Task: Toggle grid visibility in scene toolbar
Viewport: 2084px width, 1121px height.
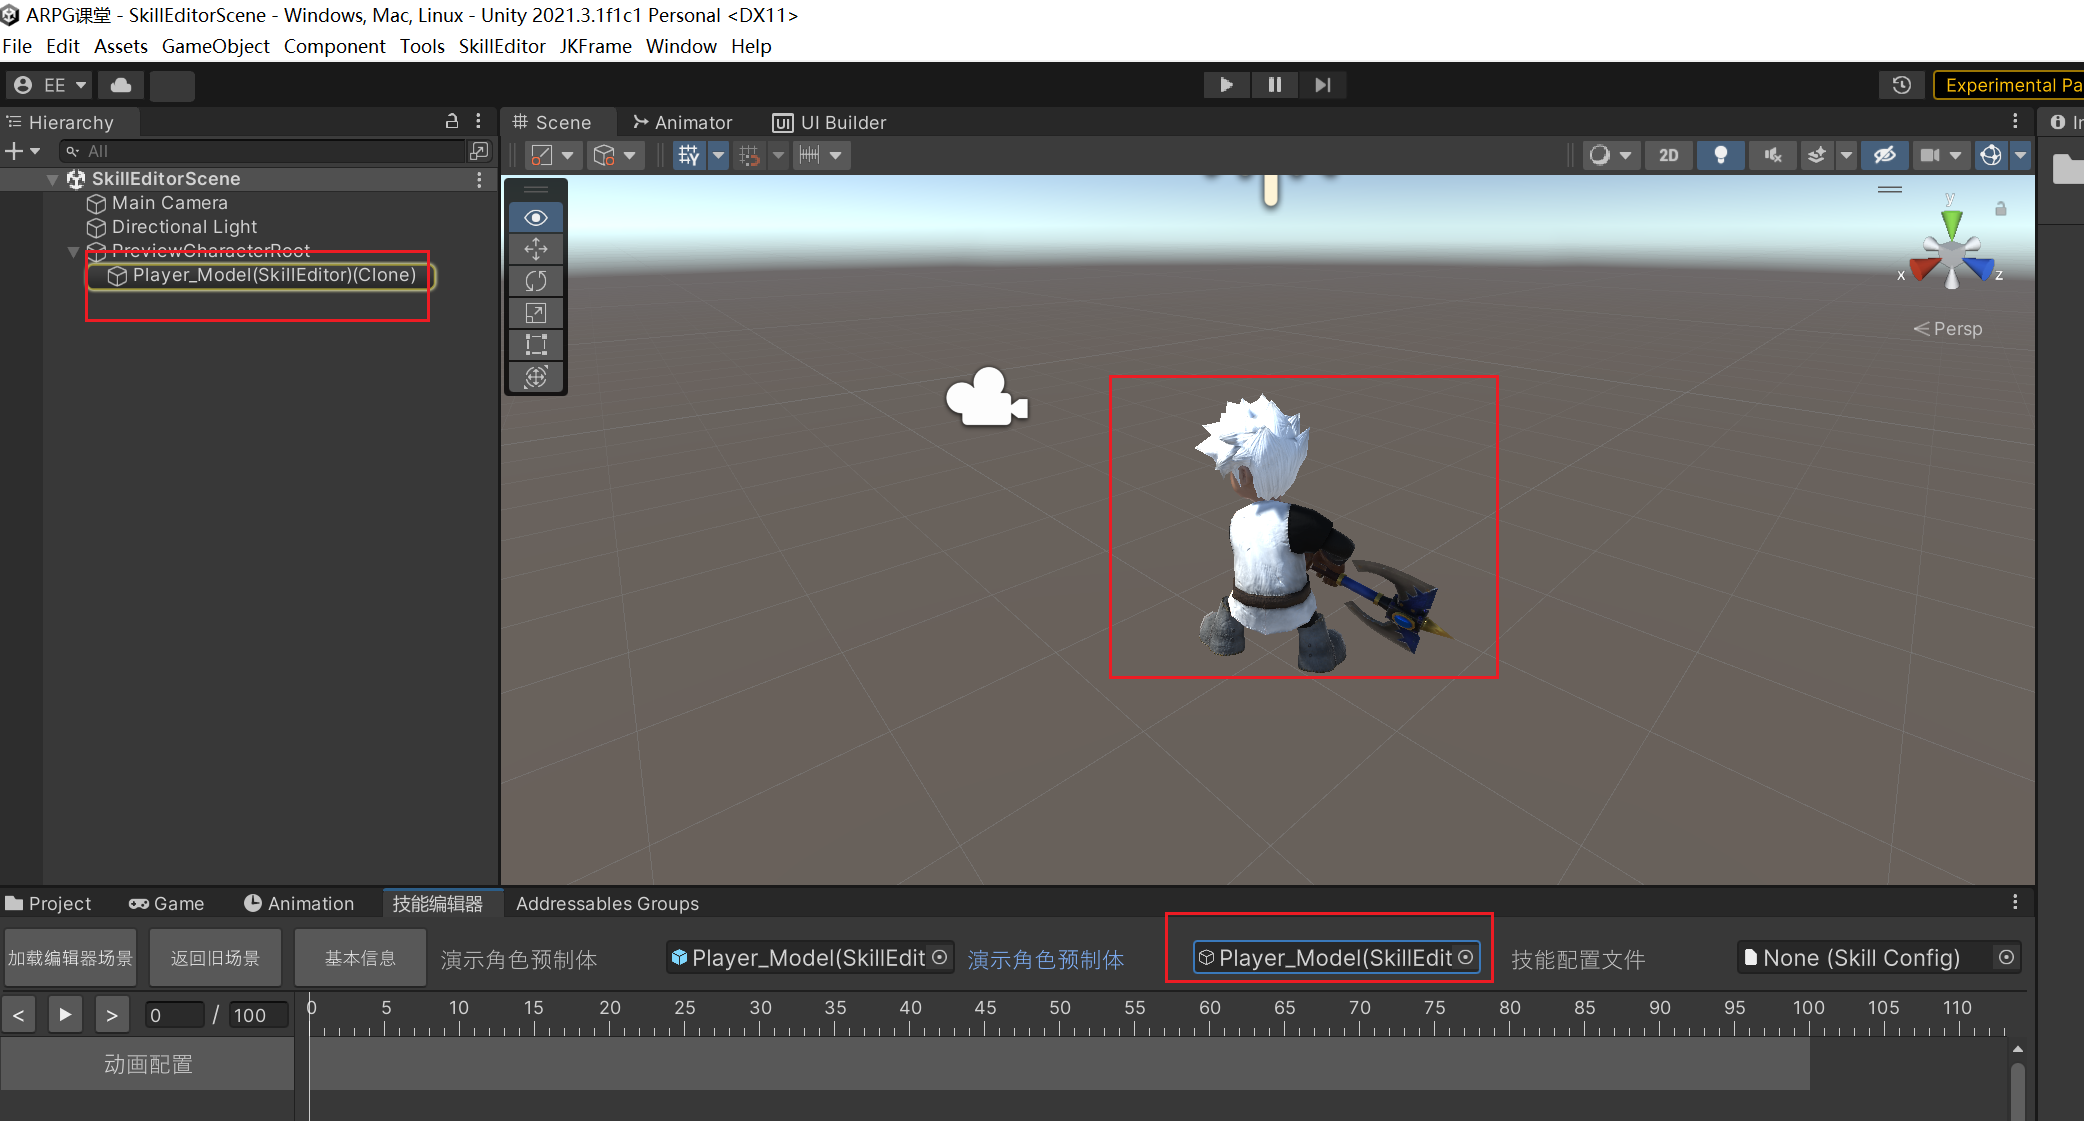Action: pyautogui.click(x=689, y=155)
